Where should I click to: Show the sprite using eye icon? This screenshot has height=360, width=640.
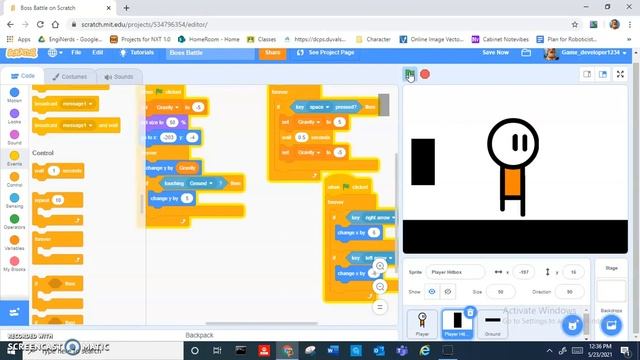(x=432, y=291)
